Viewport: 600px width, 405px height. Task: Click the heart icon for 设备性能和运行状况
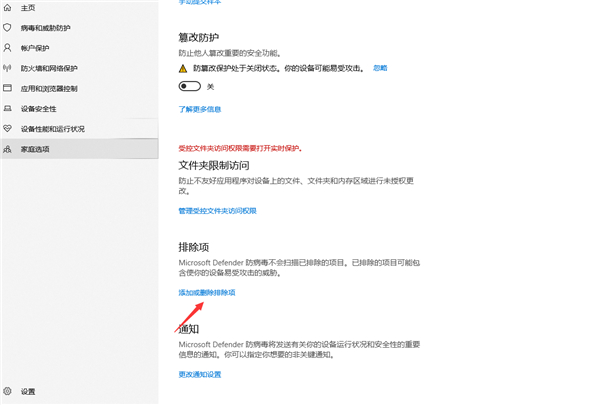[x=8, y=128]
